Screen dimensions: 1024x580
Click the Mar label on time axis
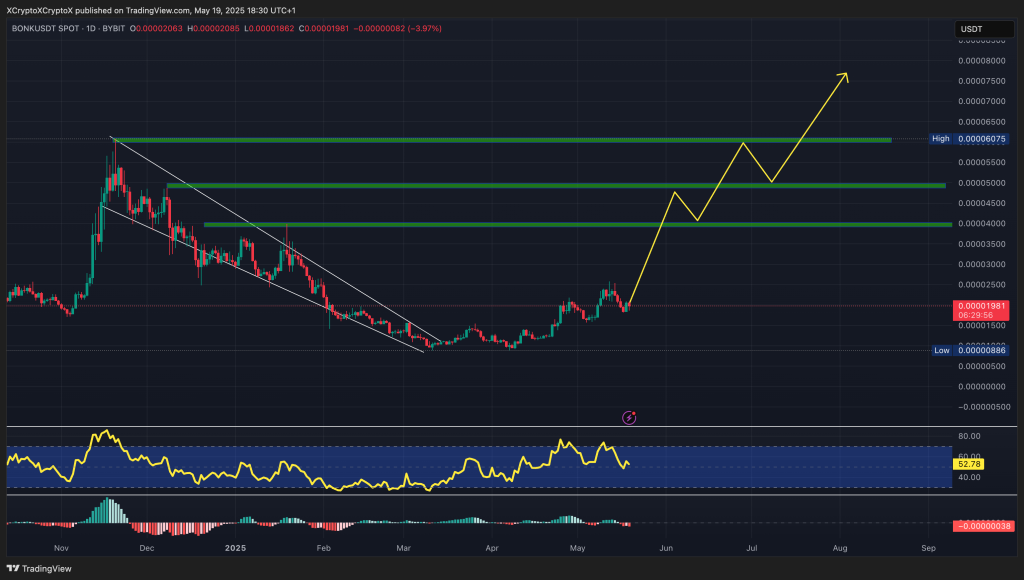(404, 548)
